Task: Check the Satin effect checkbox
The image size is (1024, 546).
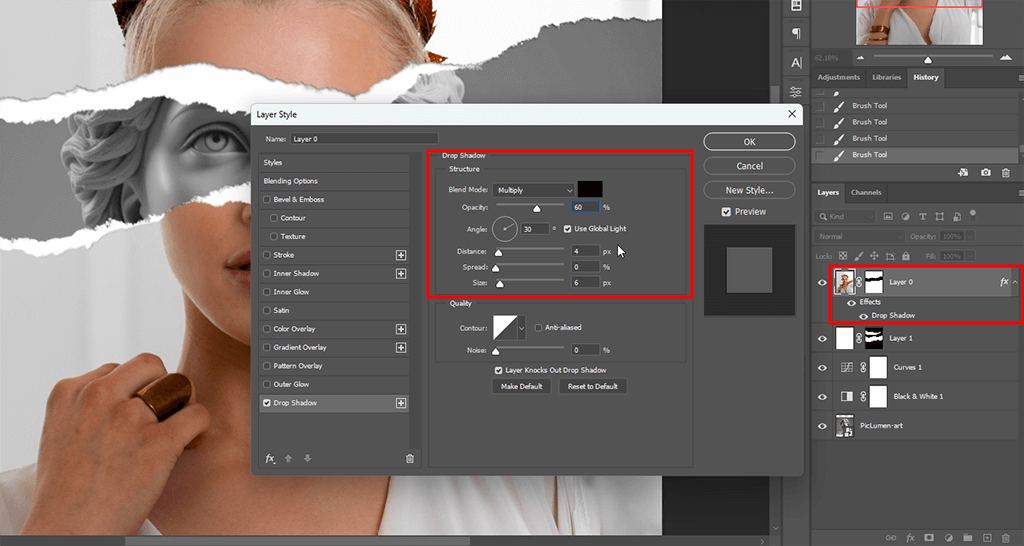Action: (266, 310)
